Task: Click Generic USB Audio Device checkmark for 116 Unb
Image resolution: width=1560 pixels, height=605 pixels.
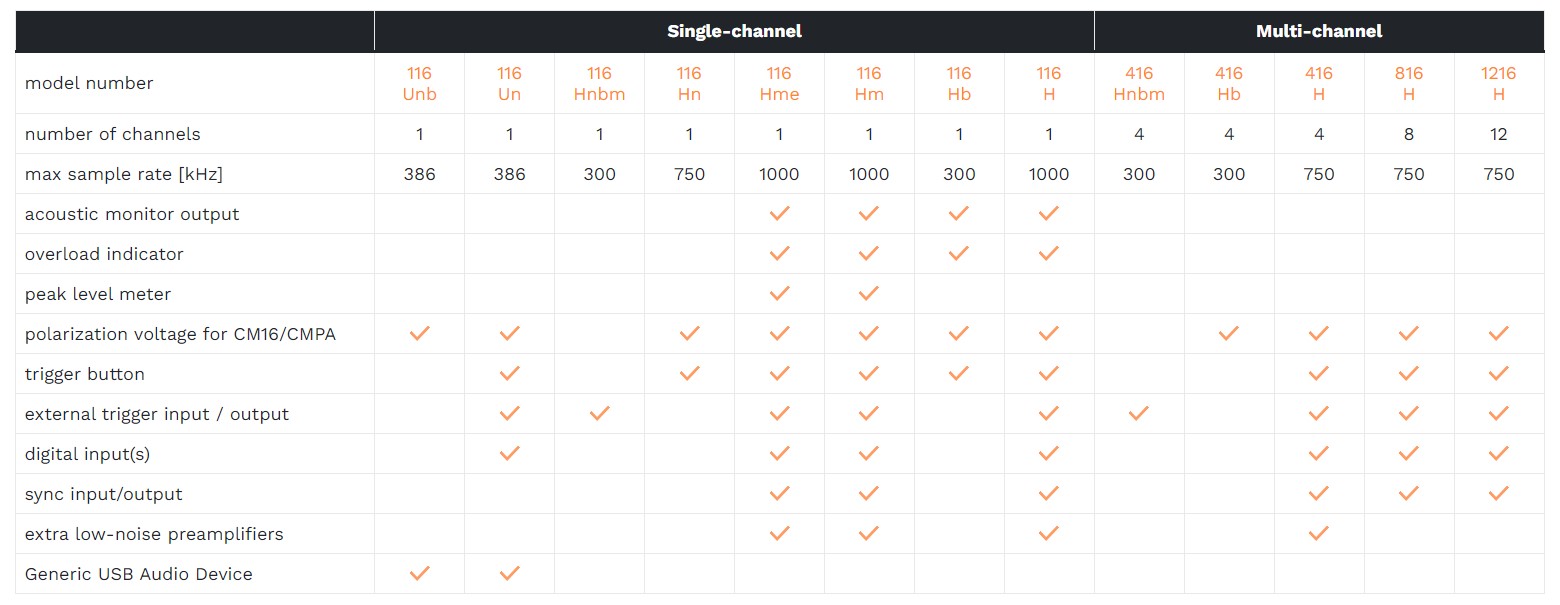Action: 420,573
